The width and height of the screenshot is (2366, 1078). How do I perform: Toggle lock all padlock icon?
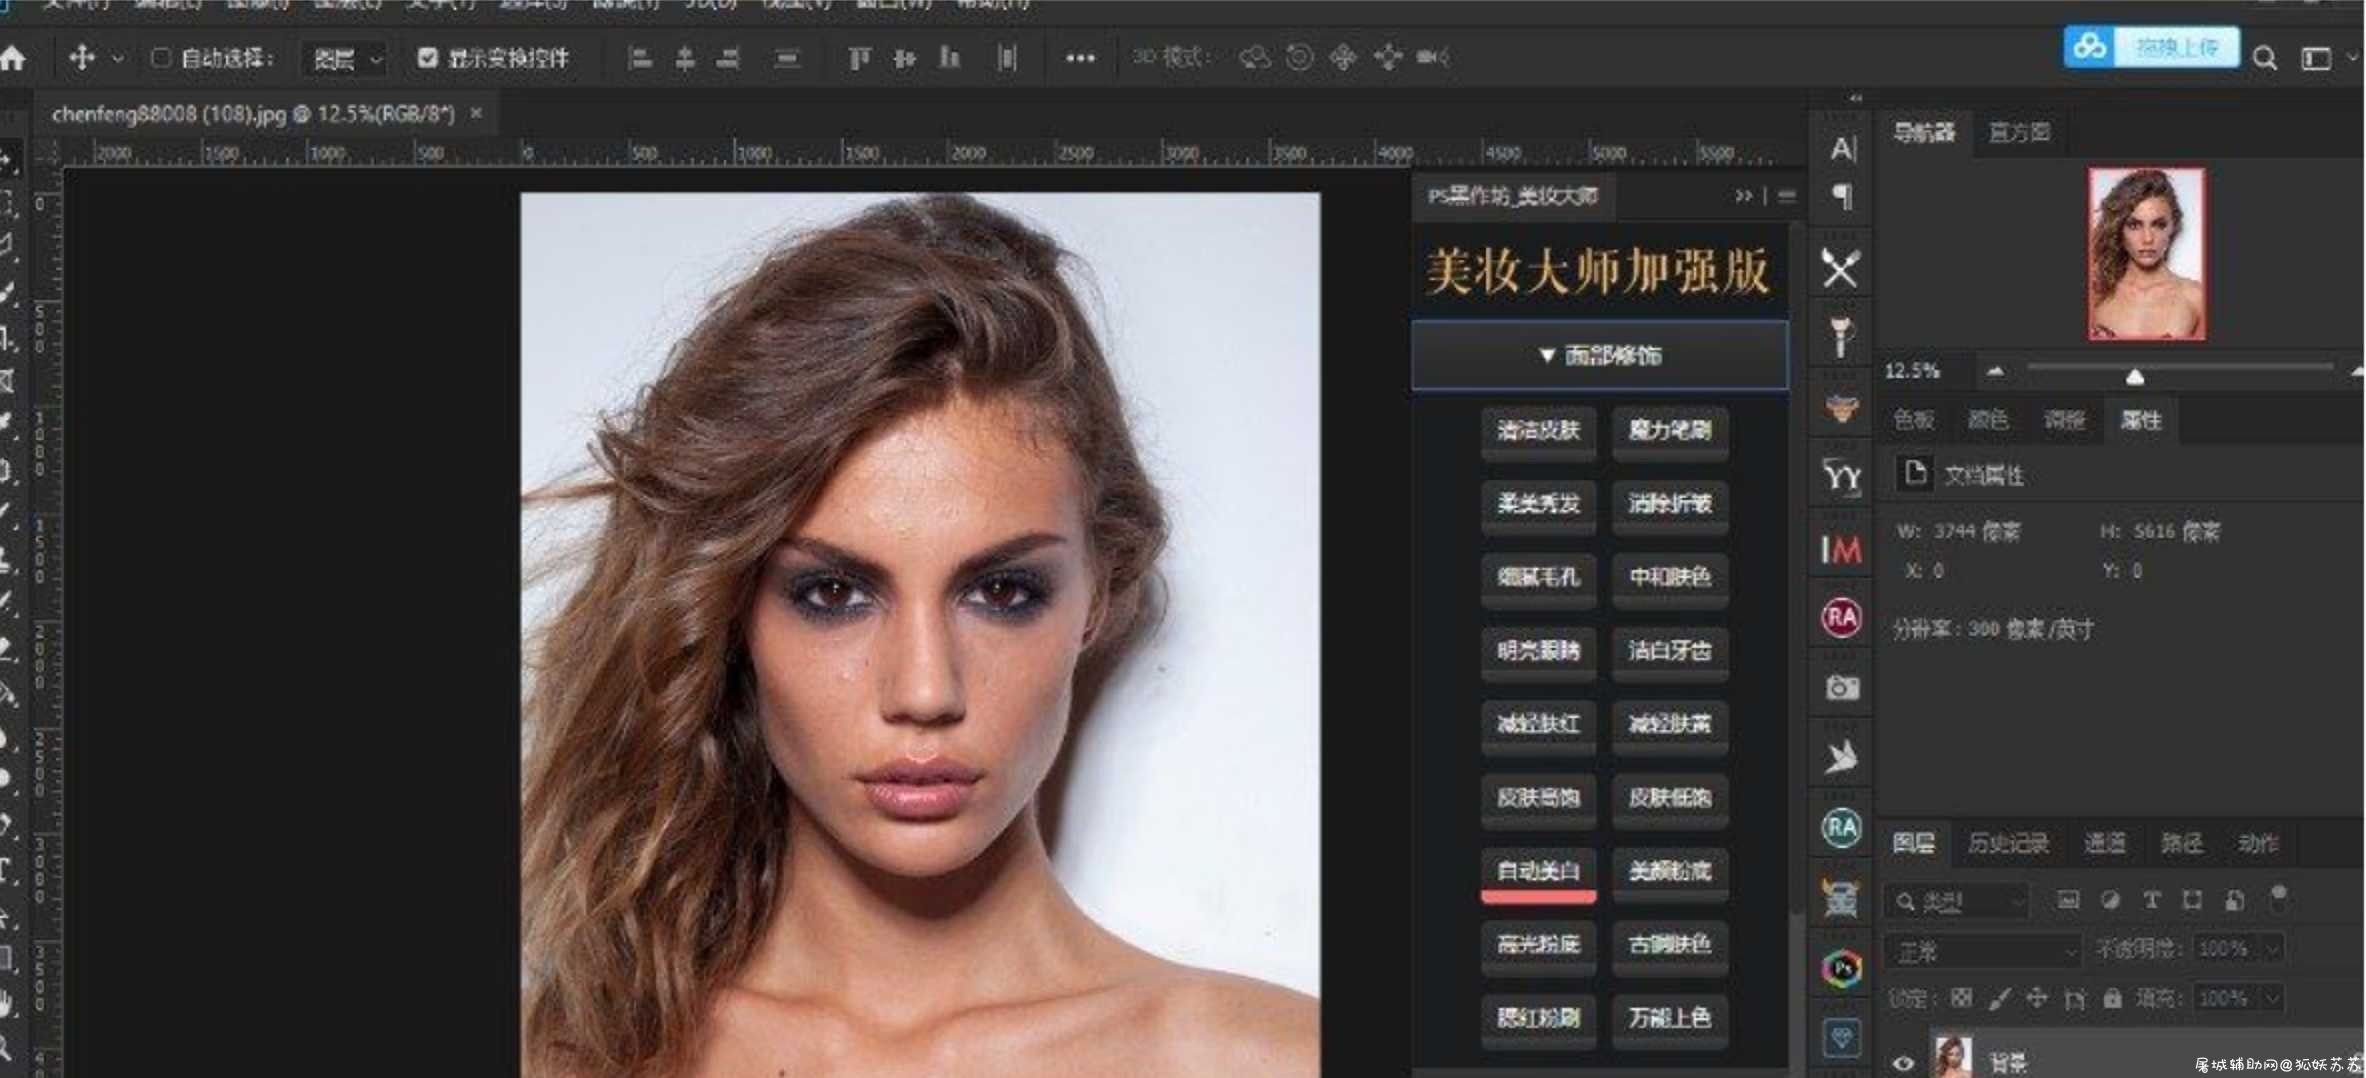point(2112,998)
